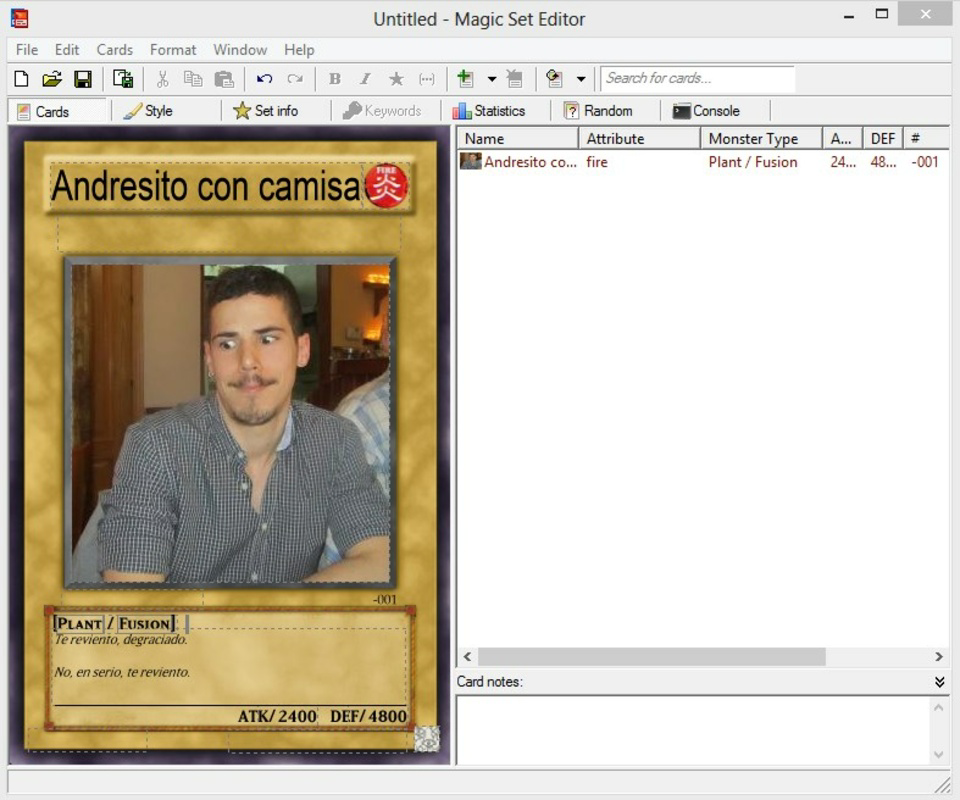
Task: Open the Statistics view
Action: [496, 110]
